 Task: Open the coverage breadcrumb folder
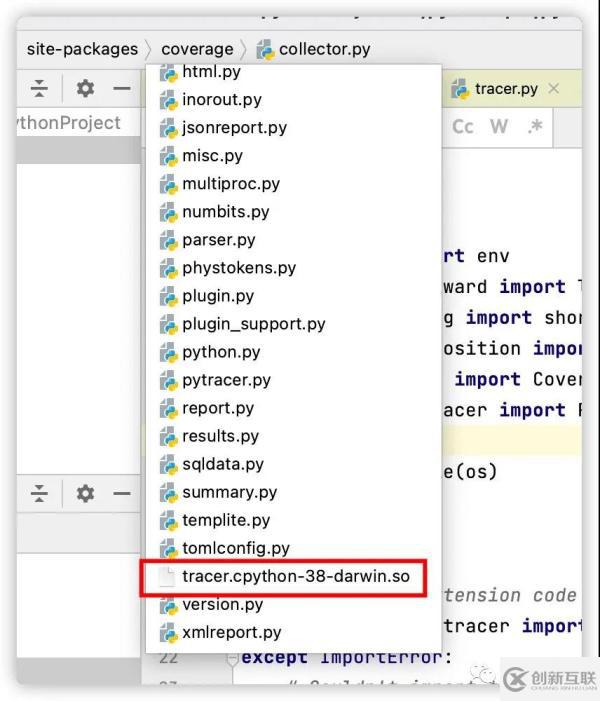[197, 49]
